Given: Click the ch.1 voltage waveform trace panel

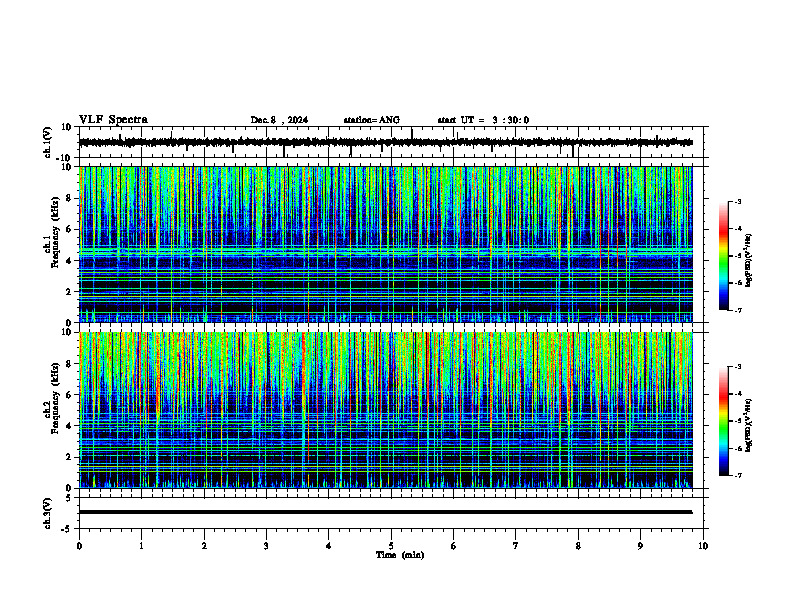Looking at the screenshot, I should pyautogui.click(x=393, y=142).
